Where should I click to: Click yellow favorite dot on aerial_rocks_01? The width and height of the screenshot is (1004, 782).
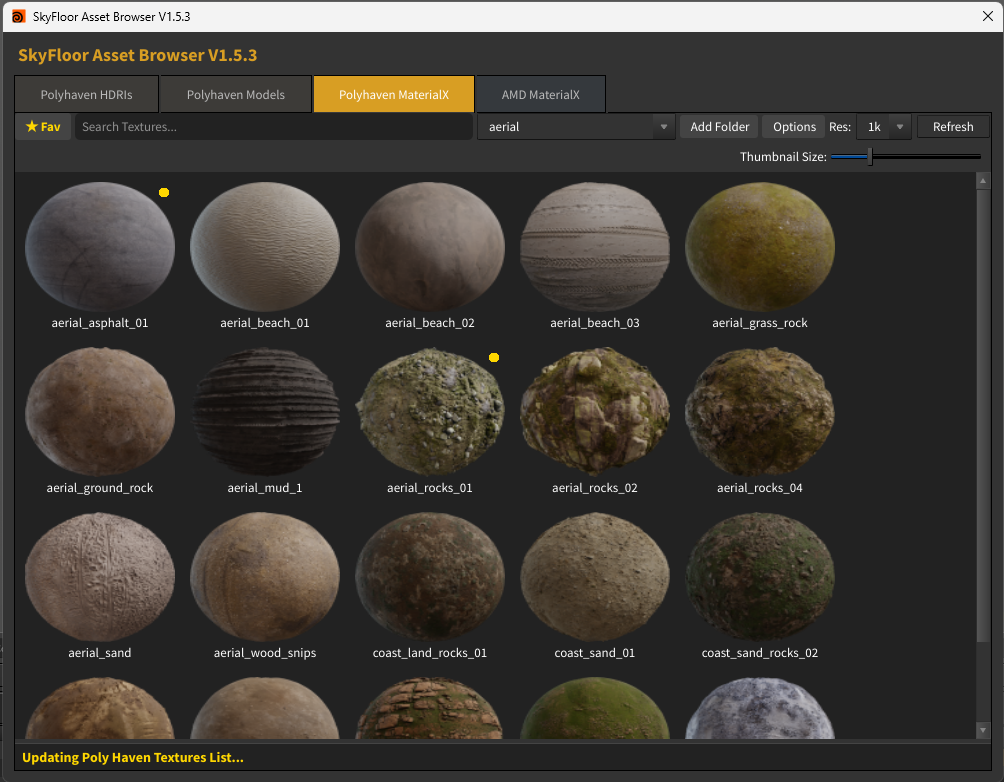tap(494, 357)
